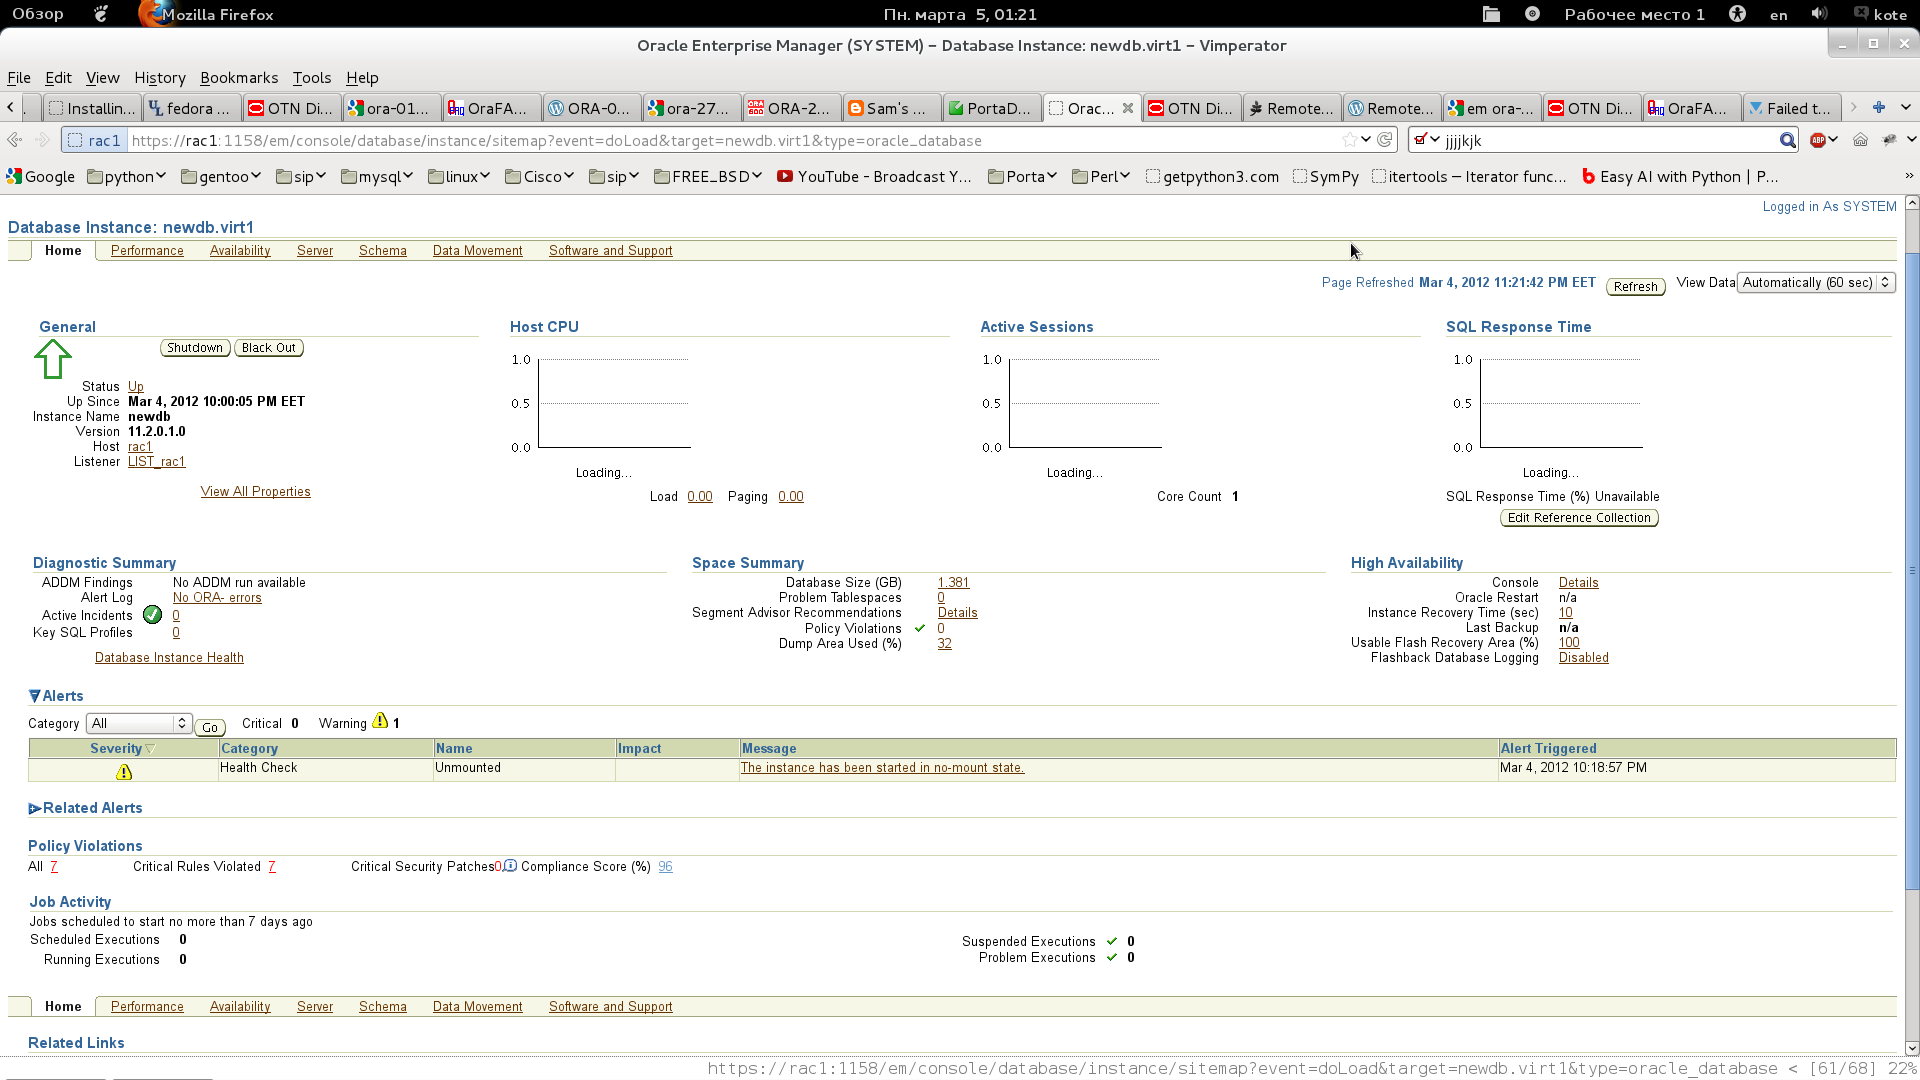Click the reload icon in URL bar

(1384, 140)
